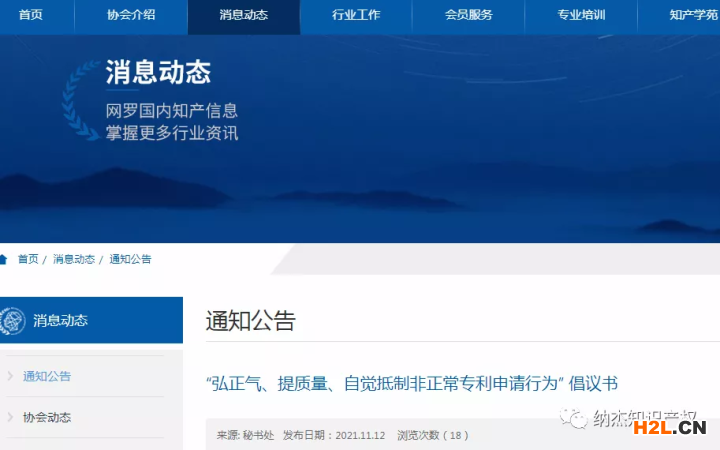Screen dimensions: 720x450
Task: Navigate to 专业培训 in the top menu
Action: (582, 15)
